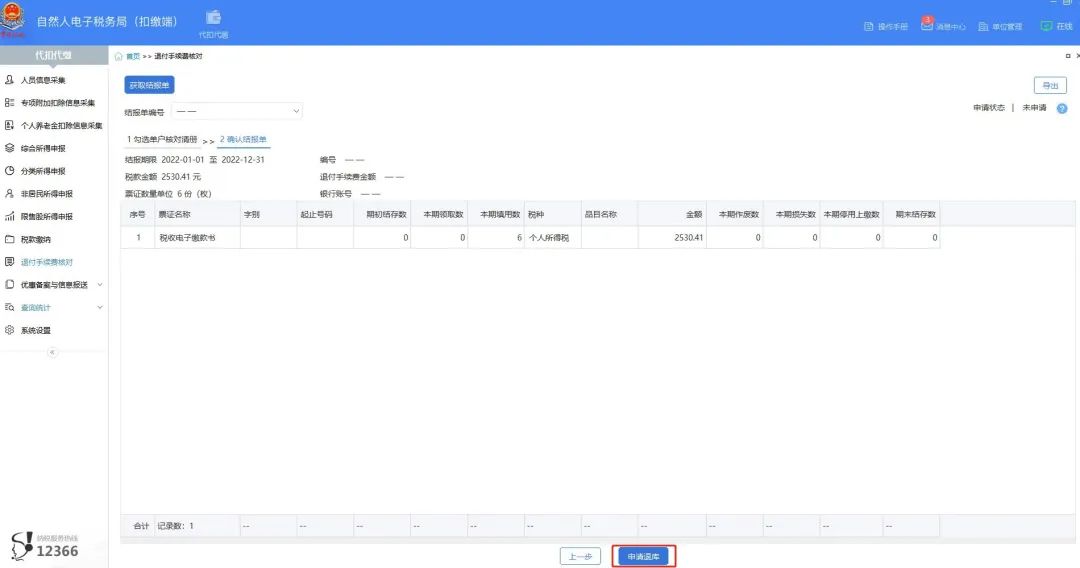
Task: Select 退付手续费核对 in the sidebar
Action: (46, 262)
